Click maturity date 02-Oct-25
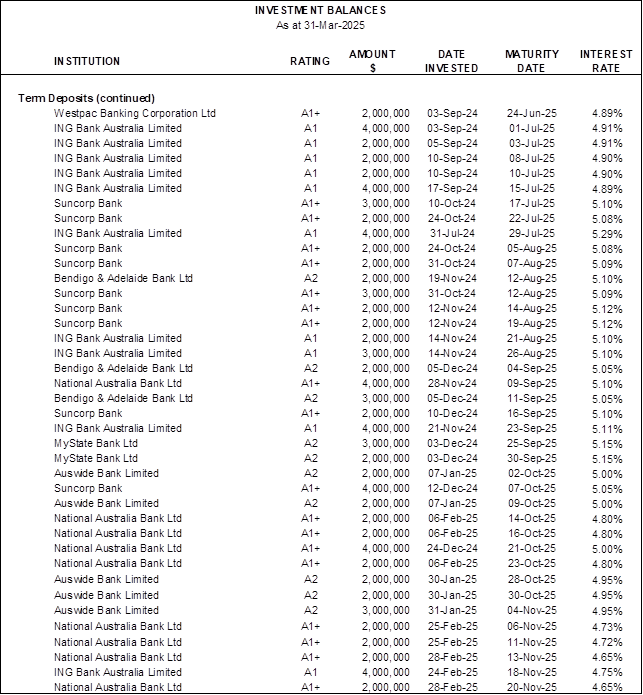This screenshot has height=695, width=643. (532, 474)
